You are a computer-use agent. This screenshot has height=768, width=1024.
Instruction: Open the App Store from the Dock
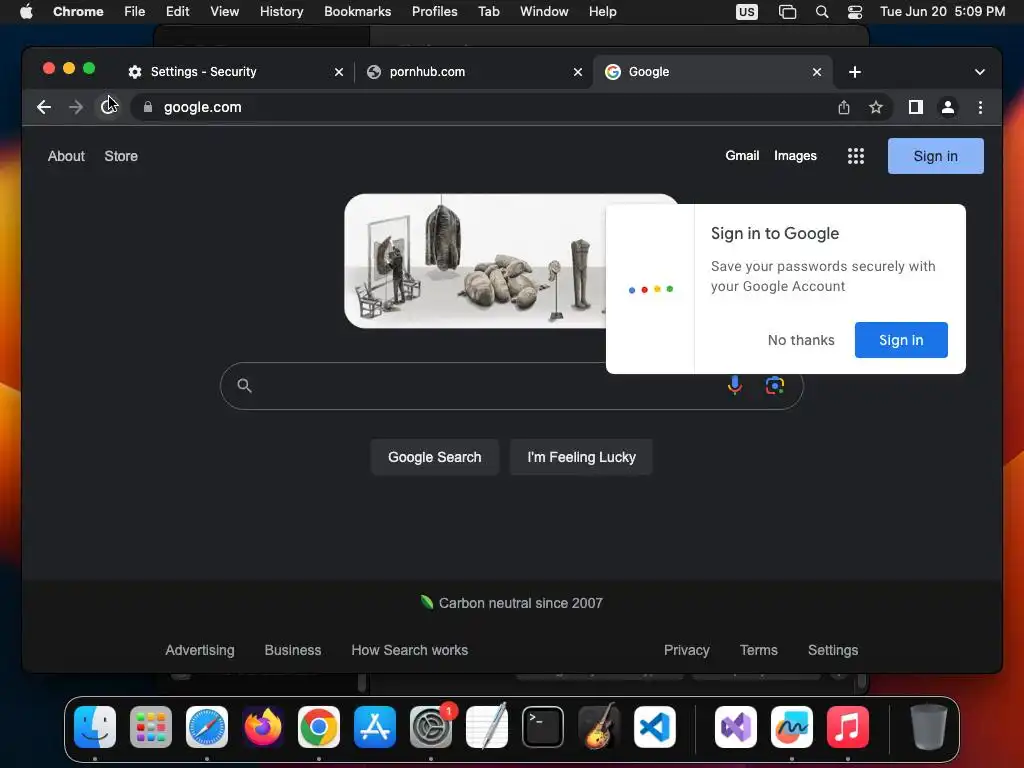click(x=375, y=727)
